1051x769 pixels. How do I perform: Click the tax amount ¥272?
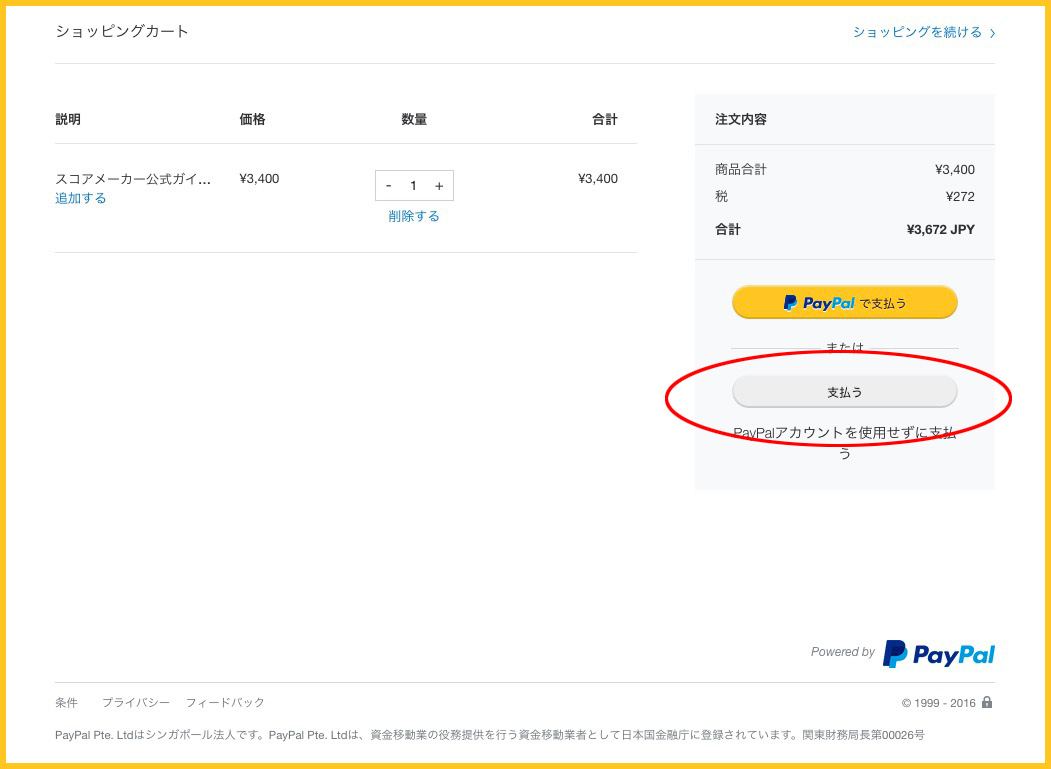point(960,196)
